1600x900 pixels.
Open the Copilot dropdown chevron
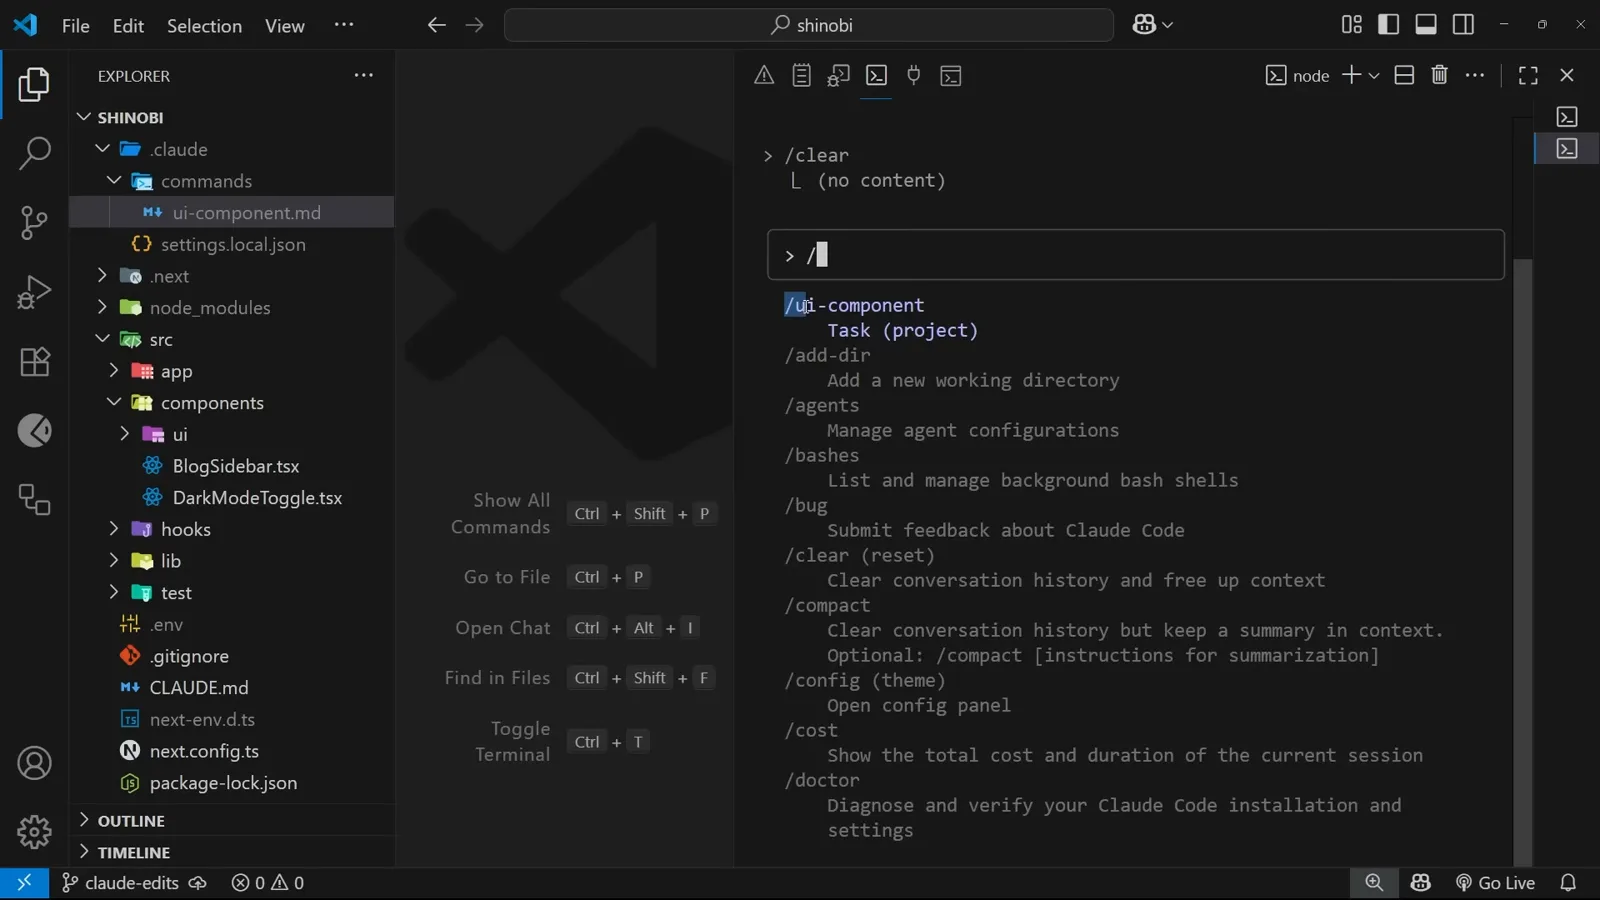click(x=1167, y=25)
